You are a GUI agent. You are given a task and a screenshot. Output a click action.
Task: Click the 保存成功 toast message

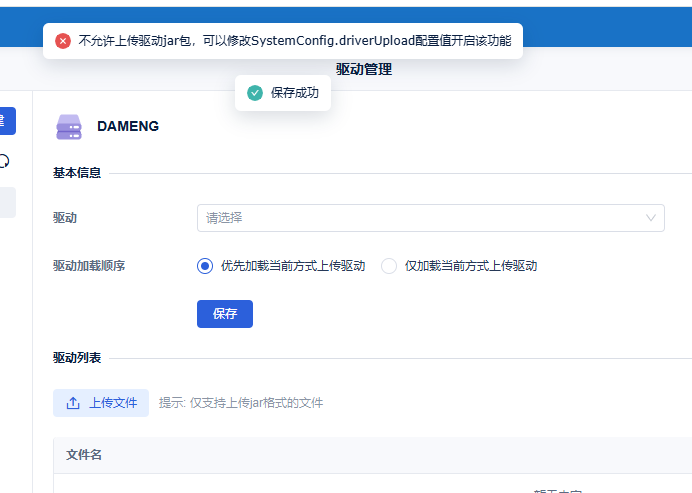283,93
